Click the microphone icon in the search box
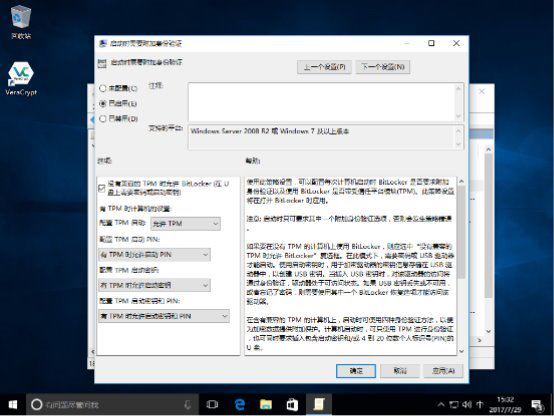 click(188, 404)
